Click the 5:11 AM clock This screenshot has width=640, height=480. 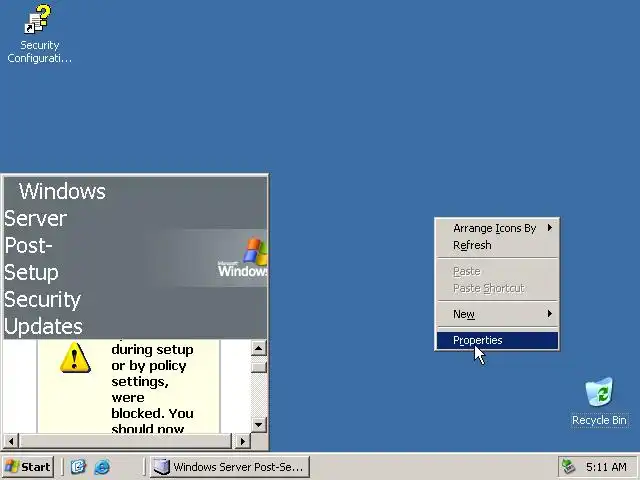[606, 467]
